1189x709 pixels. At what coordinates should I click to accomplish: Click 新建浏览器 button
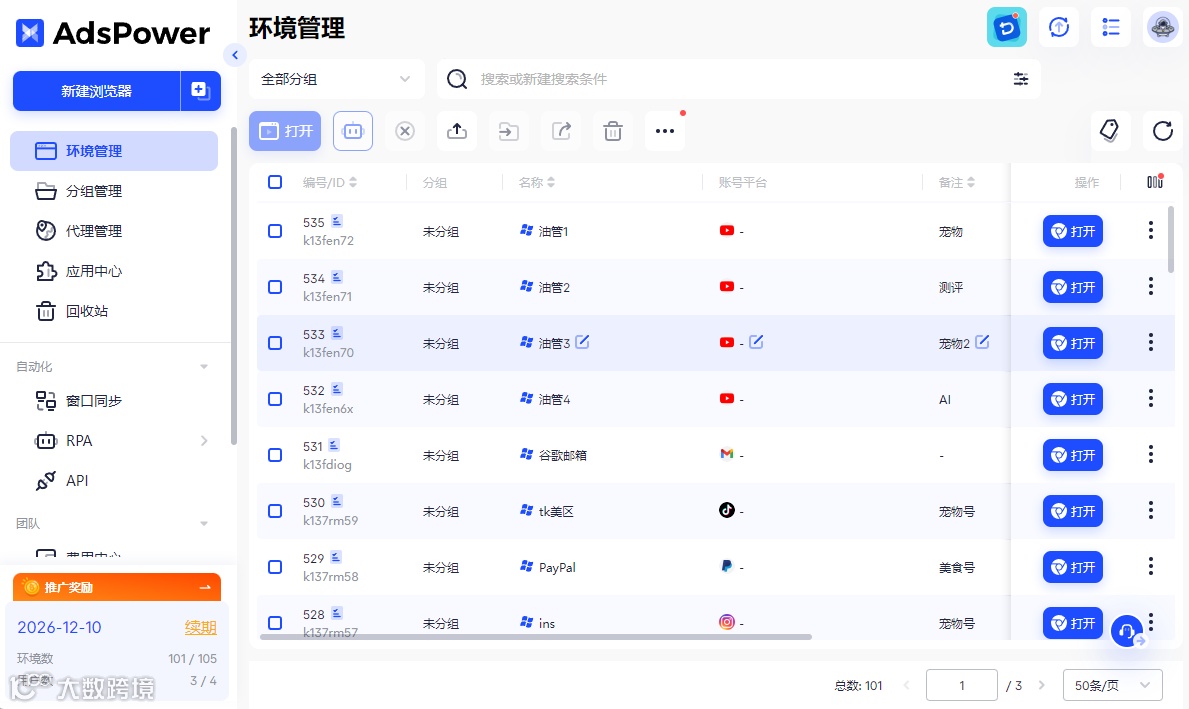click(96, 91)
